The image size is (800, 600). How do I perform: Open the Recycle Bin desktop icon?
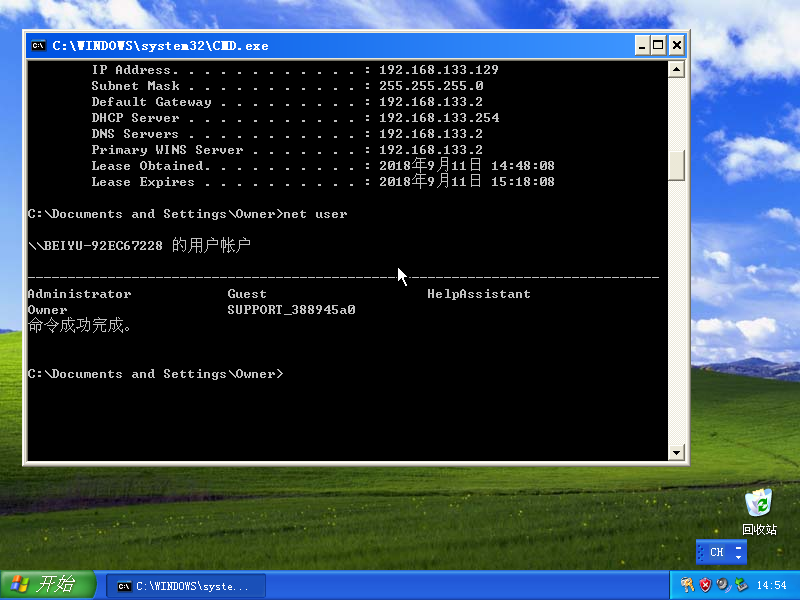[x=759, y=512]
